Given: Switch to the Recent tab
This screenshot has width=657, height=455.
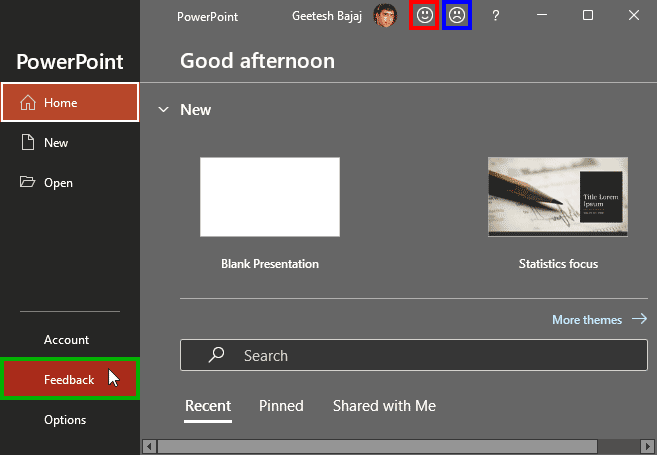Looking at the screenshot, I should coord(208,406).
